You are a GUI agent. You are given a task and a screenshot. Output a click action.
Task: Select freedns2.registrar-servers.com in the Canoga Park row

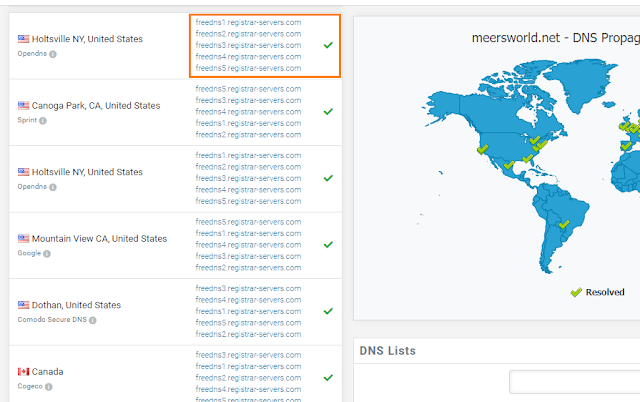click(248, 135)
